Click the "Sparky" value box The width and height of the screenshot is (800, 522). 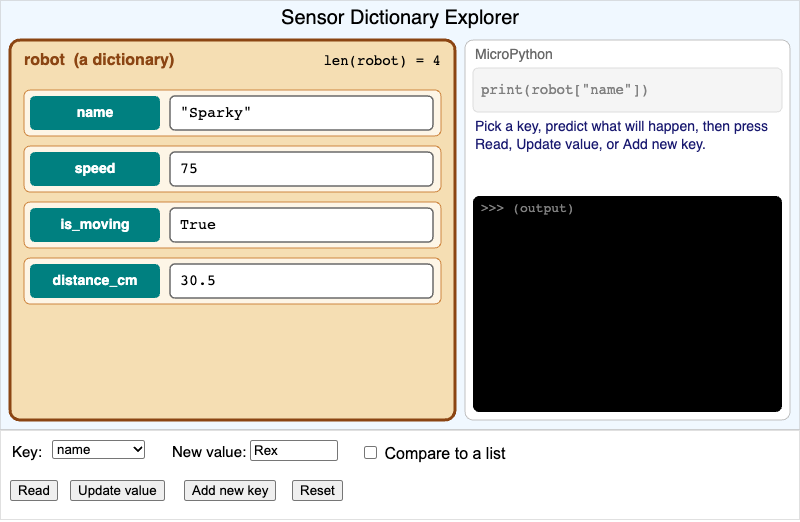302,113
